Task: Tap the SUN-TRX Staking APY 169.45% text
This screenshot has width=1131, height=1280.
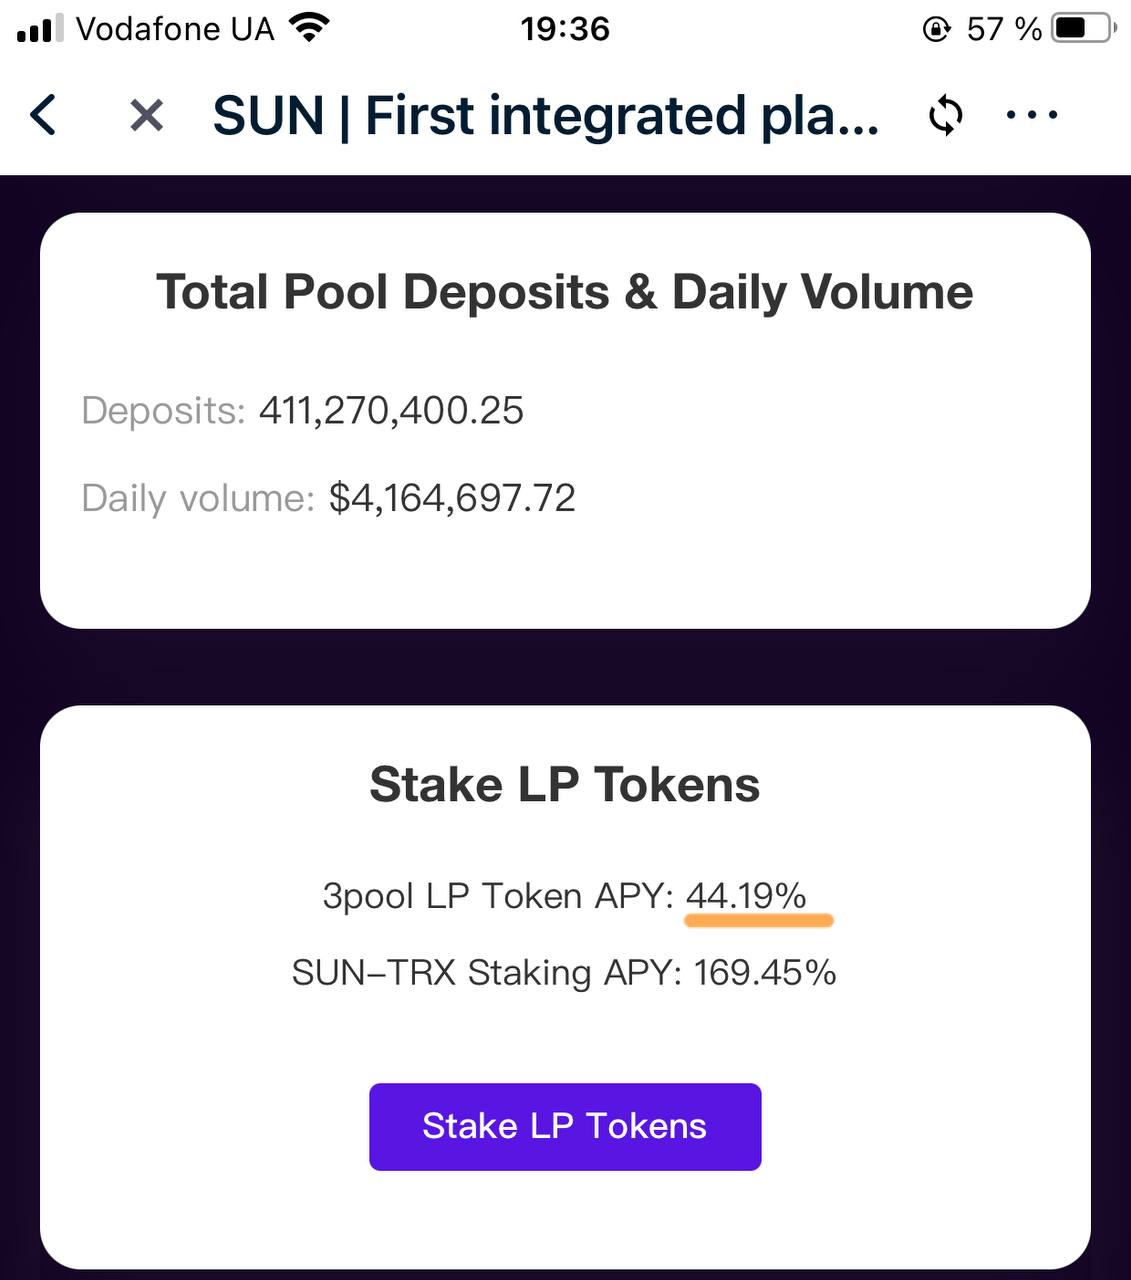Action: click(x=564, y=972)
